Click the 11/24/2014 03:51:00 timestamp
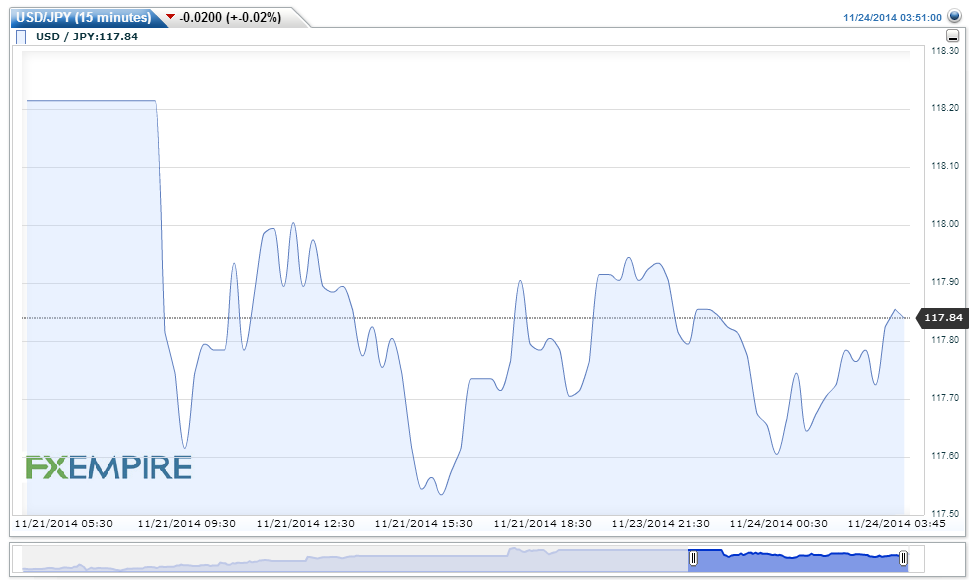The height and width of the screenshot is (585, 976). click(892, 17)
